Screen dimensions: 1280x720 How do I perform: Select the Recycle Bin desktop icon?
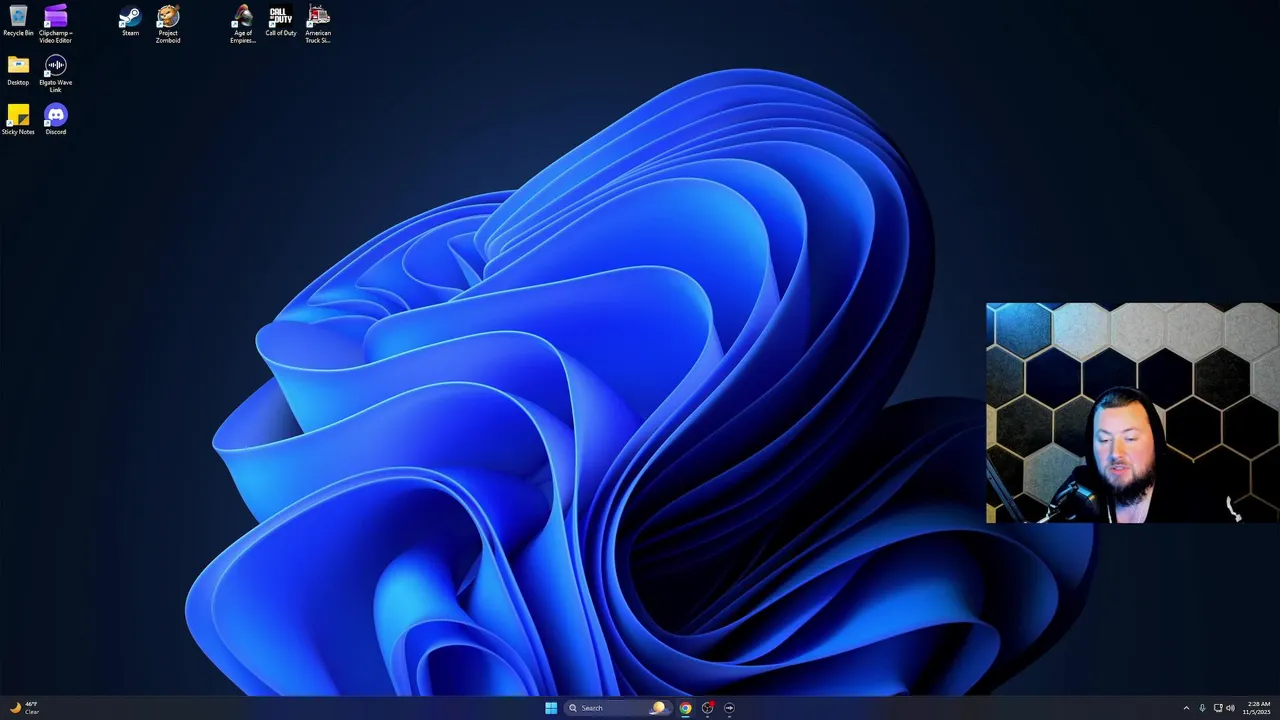click(x=18, y=21)
